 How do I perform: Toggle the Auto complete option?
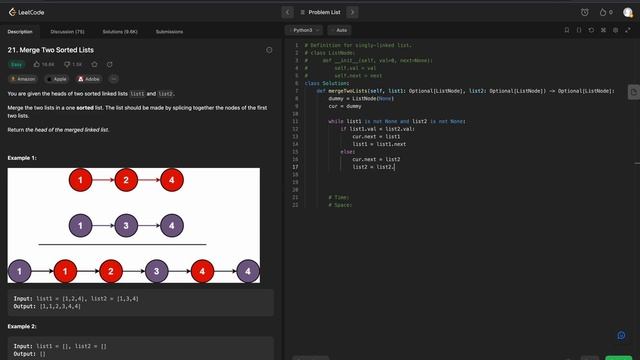point(339,30)
